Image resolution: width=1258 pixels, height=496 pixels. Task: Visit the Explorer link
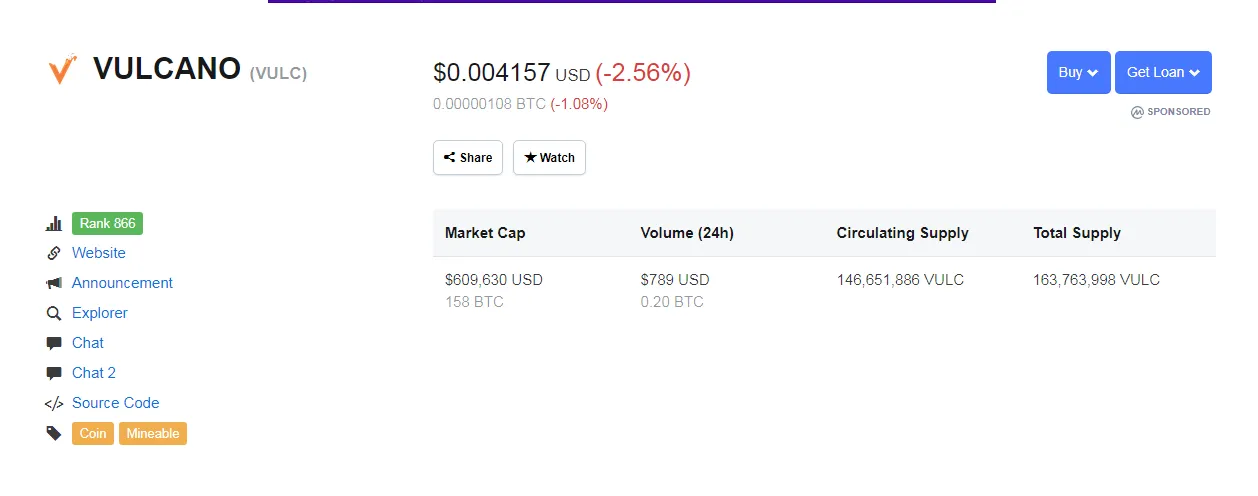pyautogui.click(x=100, y=313)
